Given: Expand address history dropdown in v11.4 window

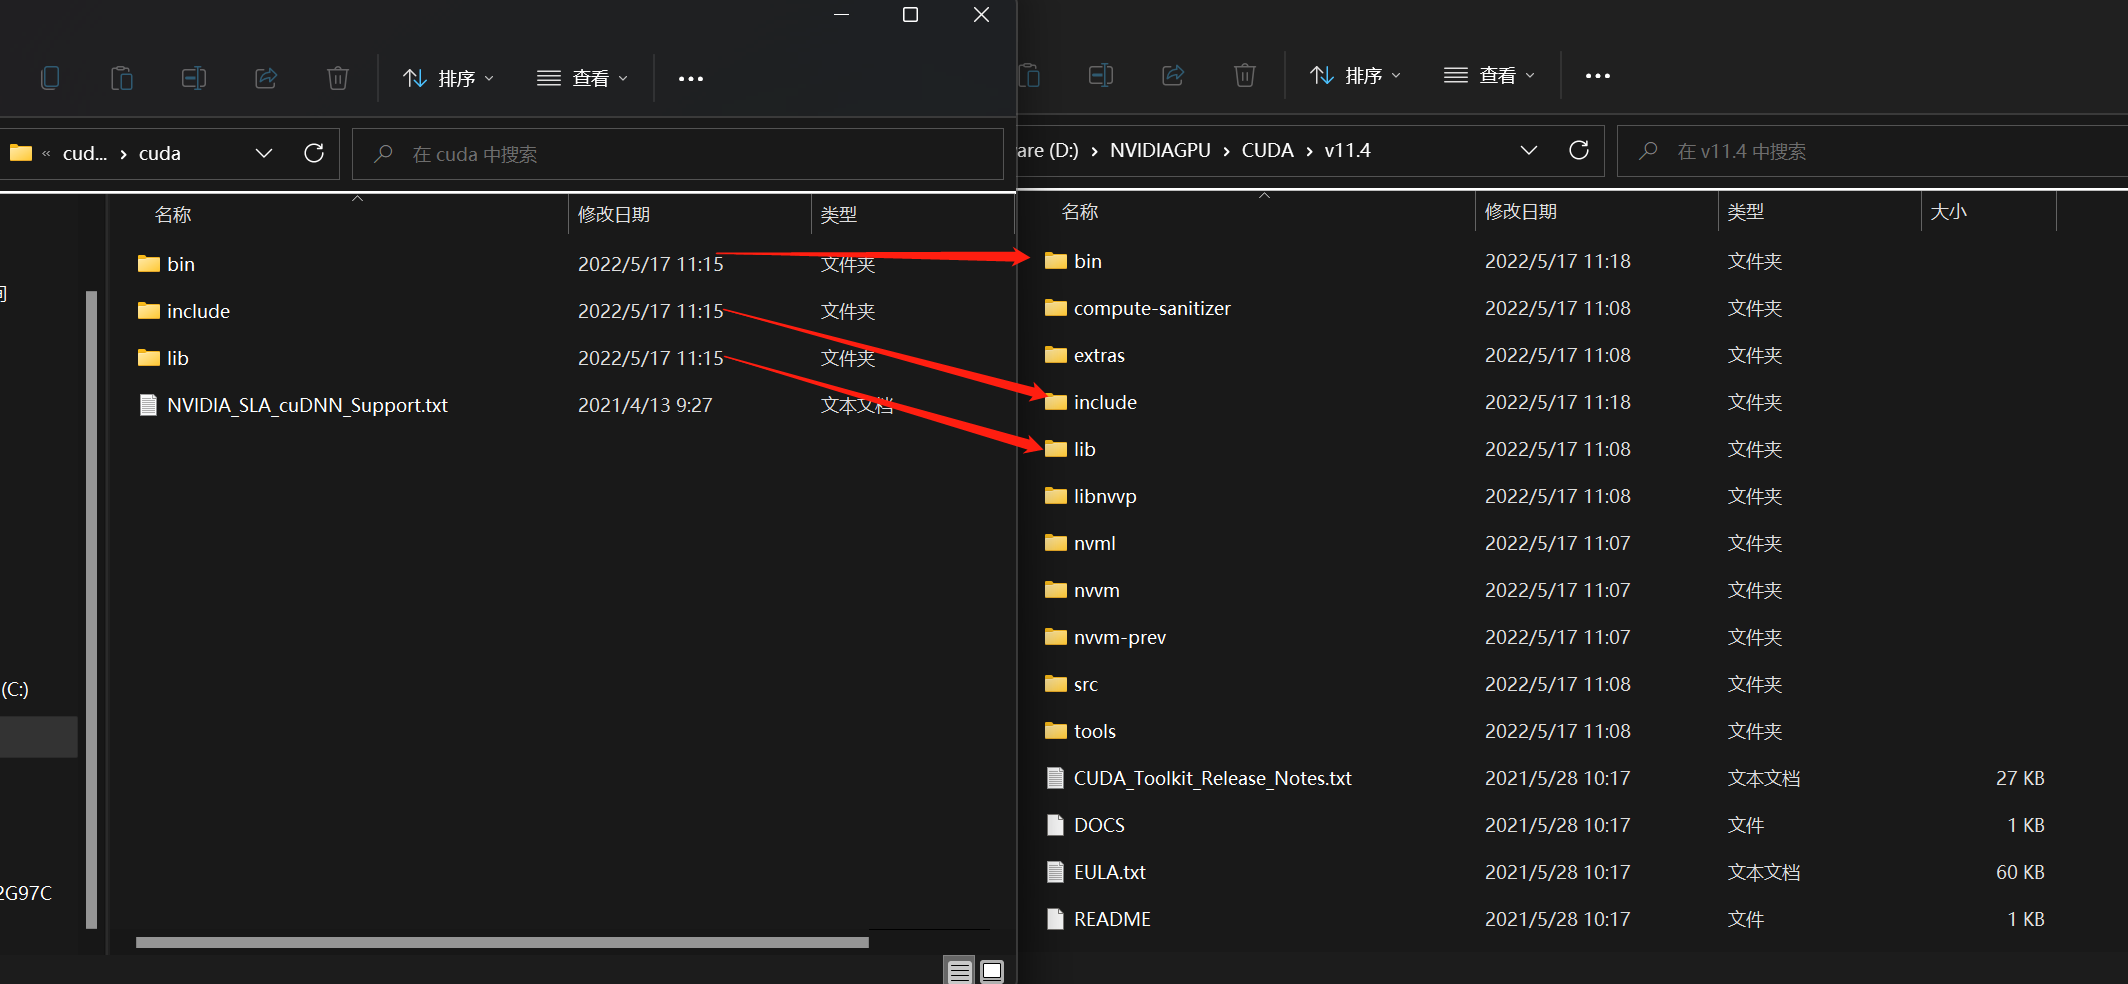Looking at the screenshot, I should (x=1529, y=150).
